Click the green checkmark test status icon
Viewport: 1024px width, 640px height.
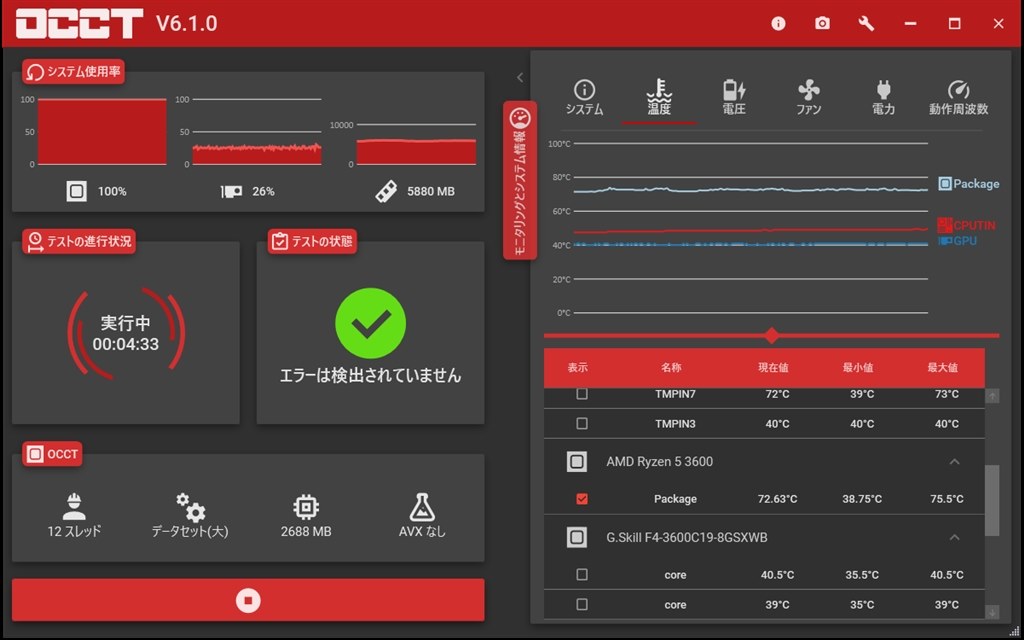[370, 323]
